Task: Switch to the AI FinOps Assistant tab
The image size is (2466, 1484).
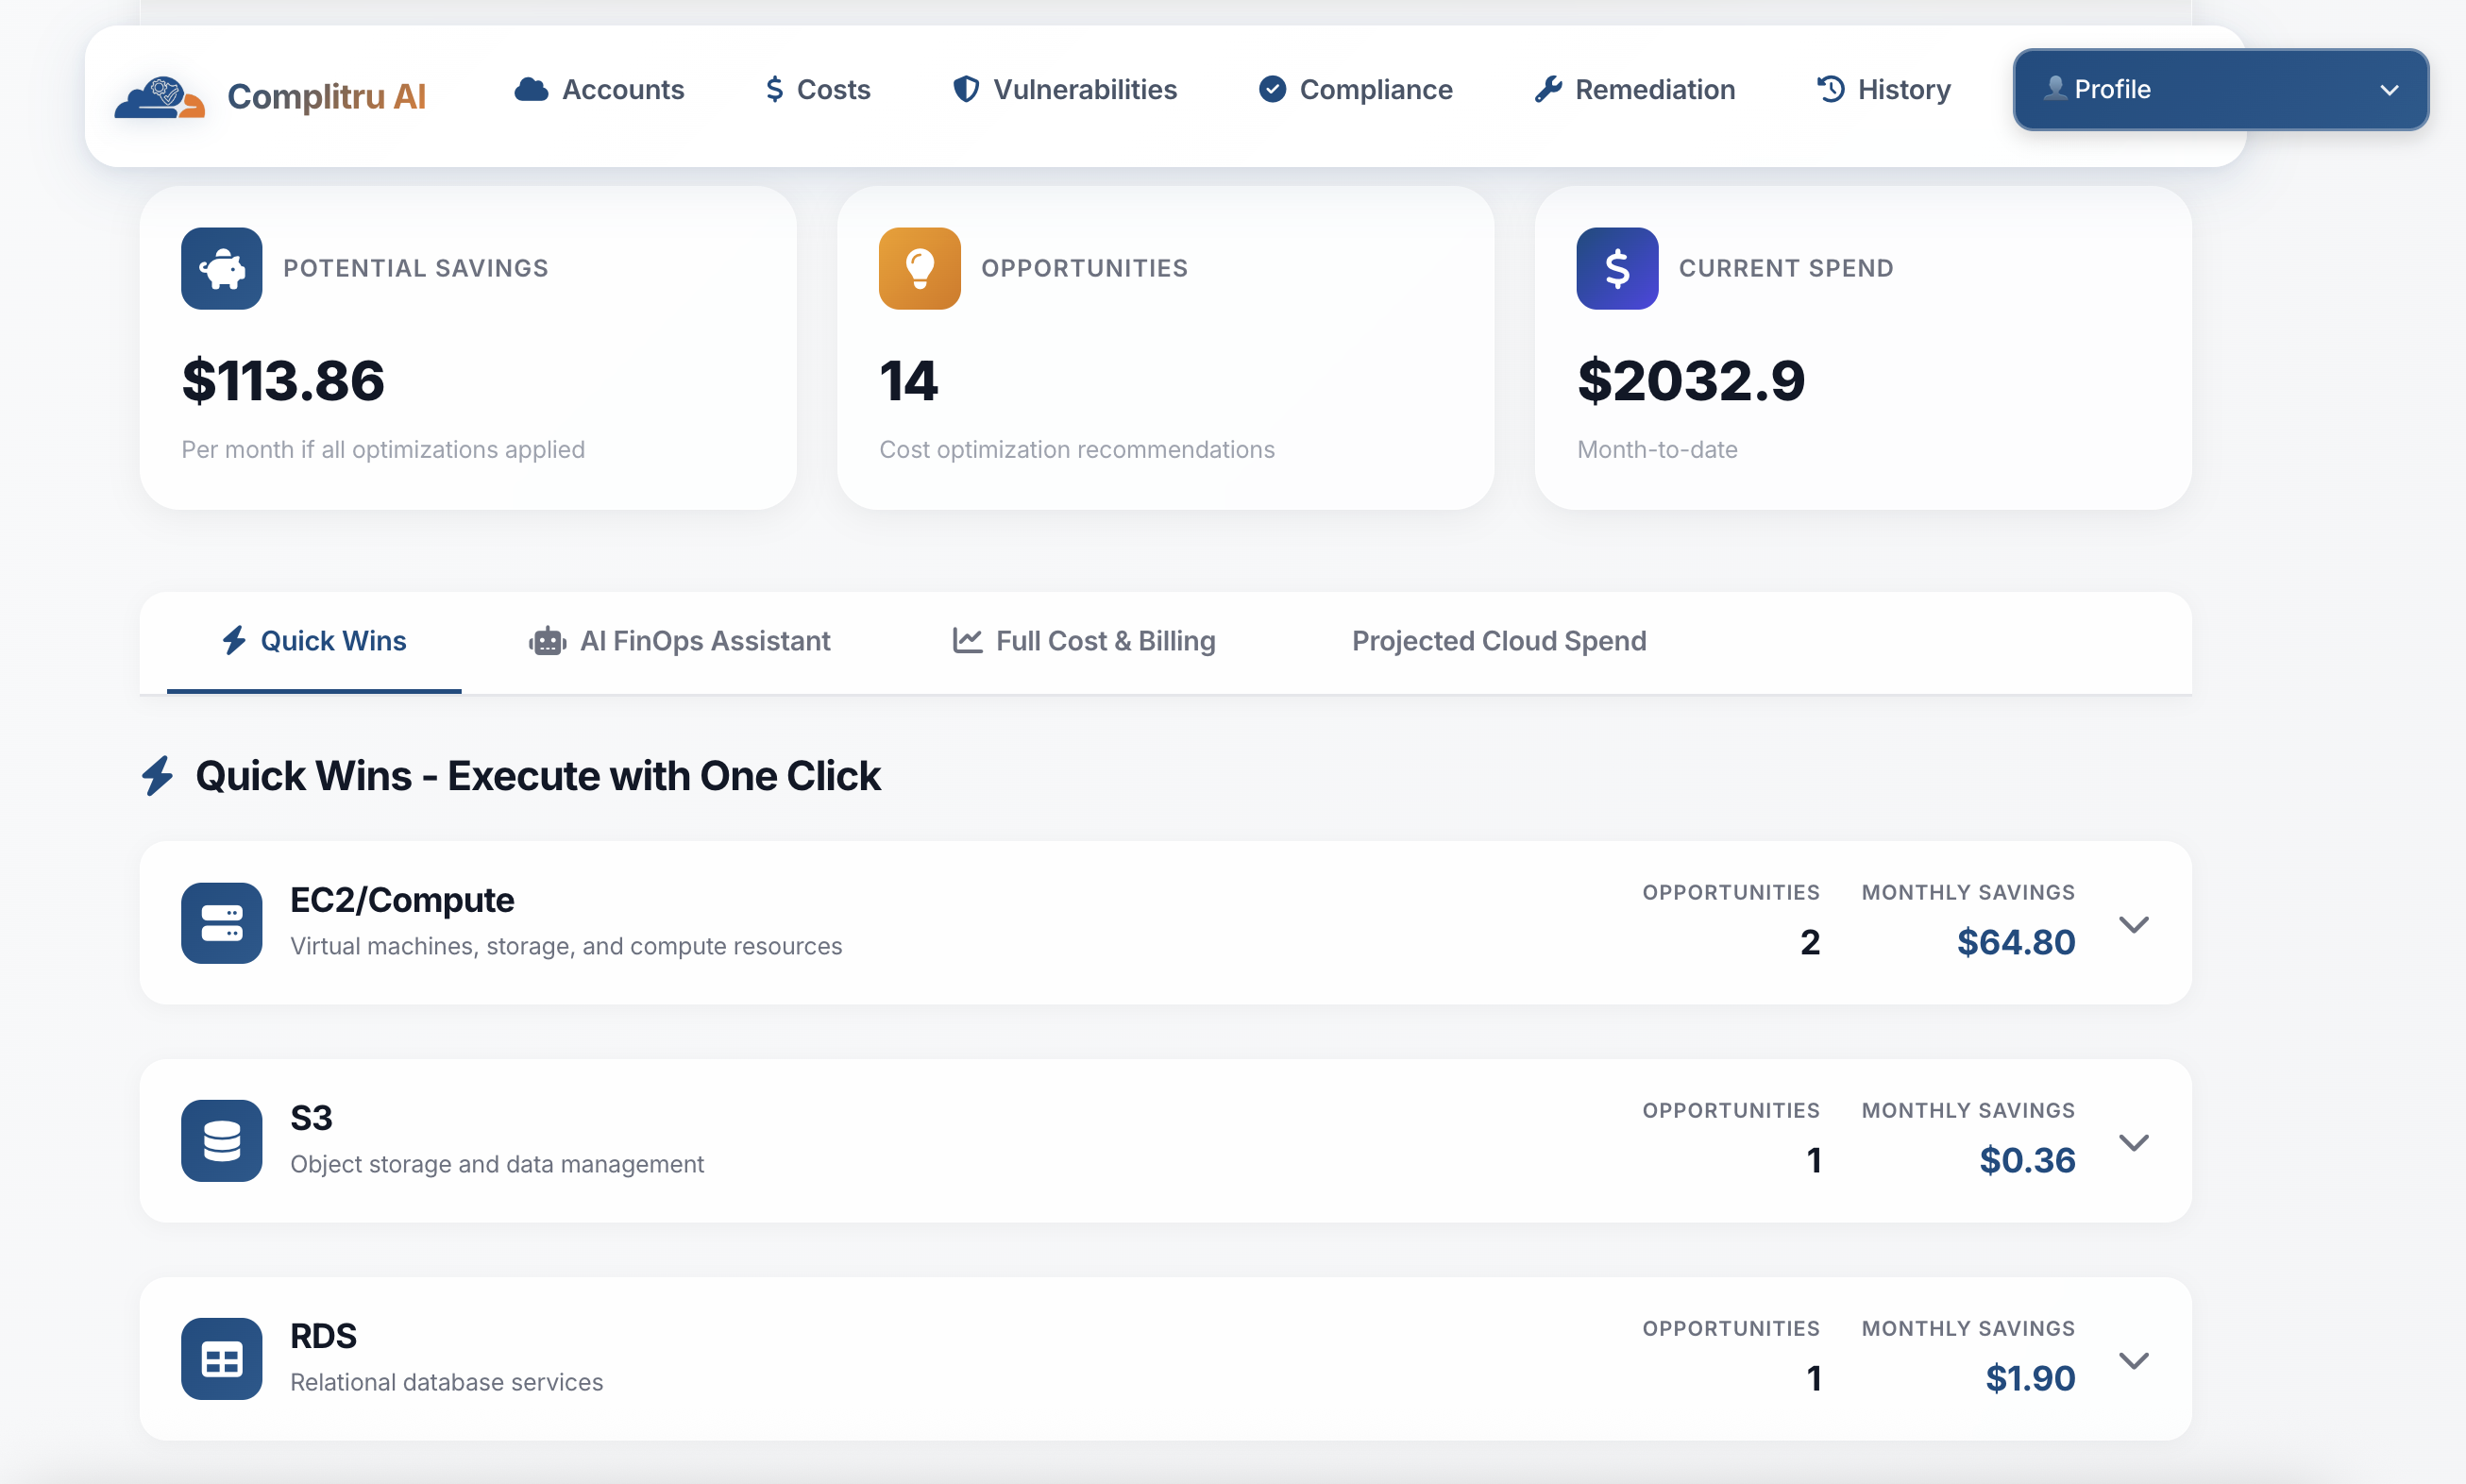Action: click(680, 641)
